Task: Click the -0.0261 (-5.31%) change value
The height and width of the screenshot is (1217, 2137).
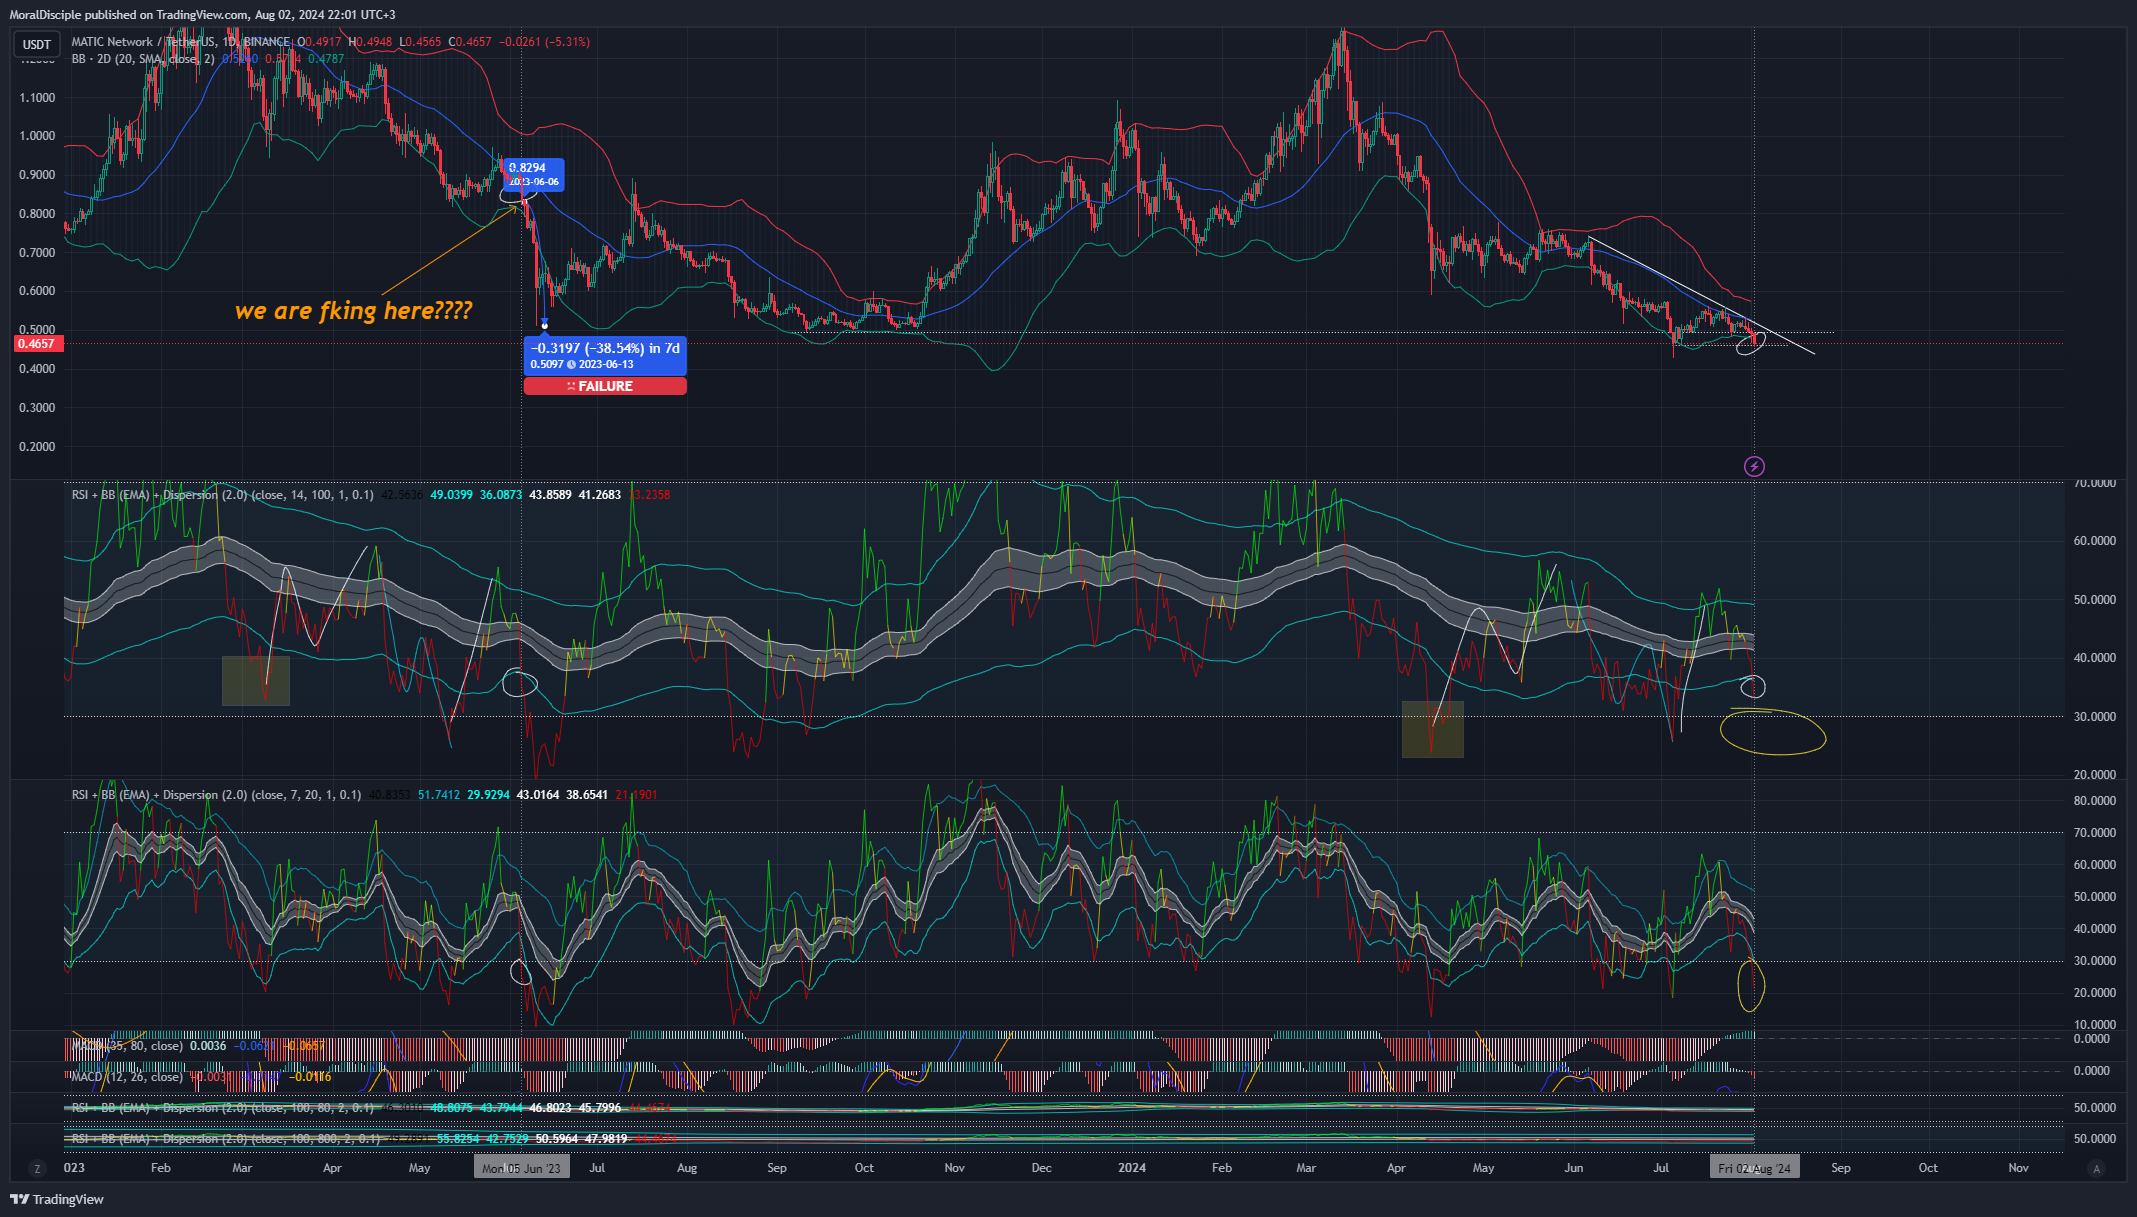Action: point(544,42)
